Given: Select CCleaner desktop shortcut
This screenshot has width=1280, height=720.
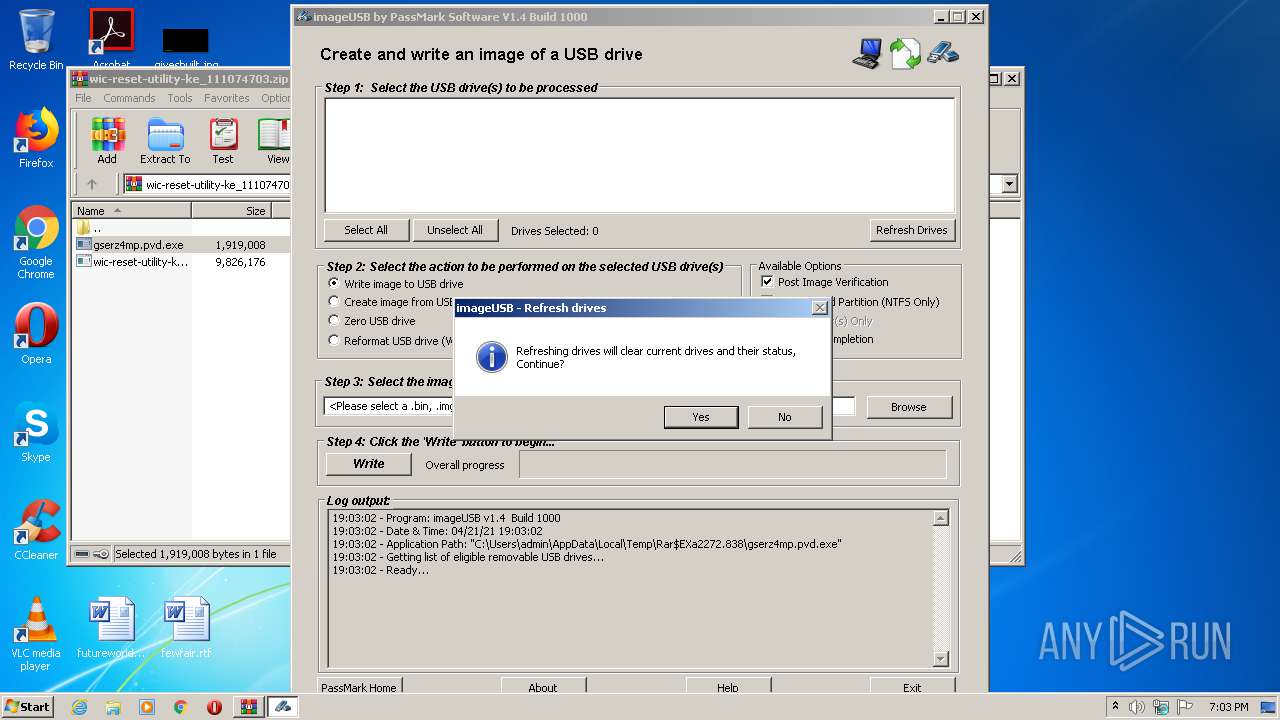Looking at the screenshot, I should (x=36, y=530).
